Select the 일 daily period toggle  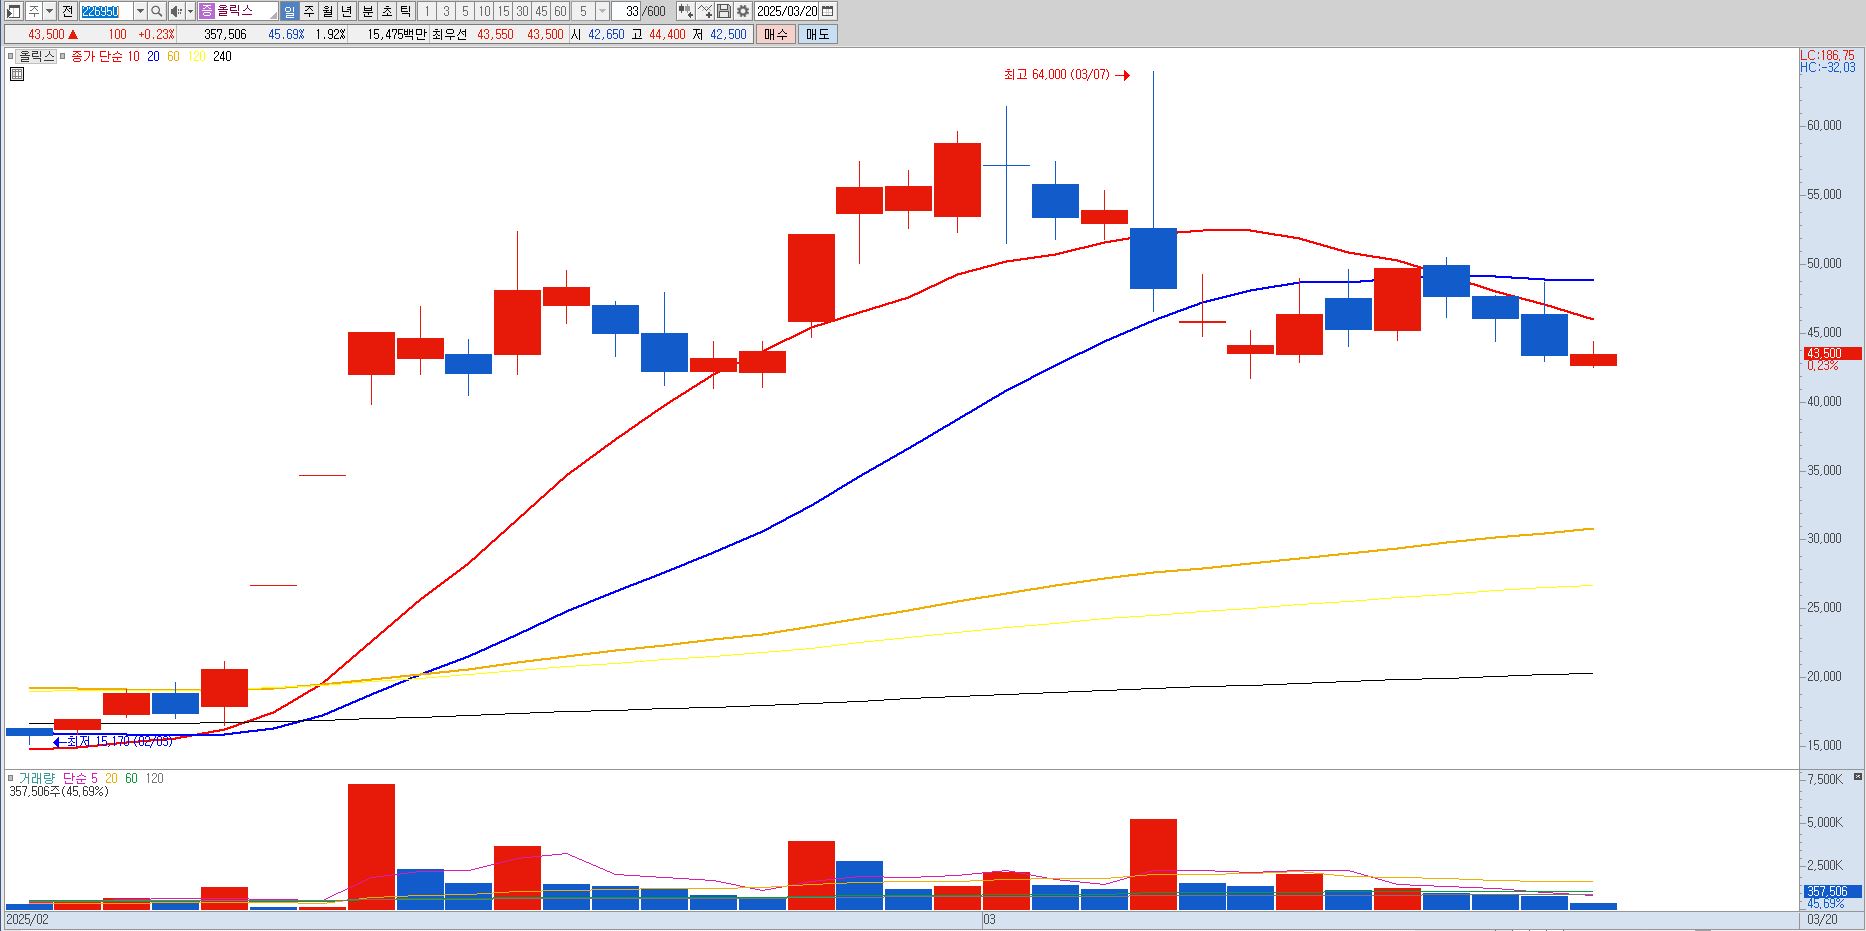289,11
